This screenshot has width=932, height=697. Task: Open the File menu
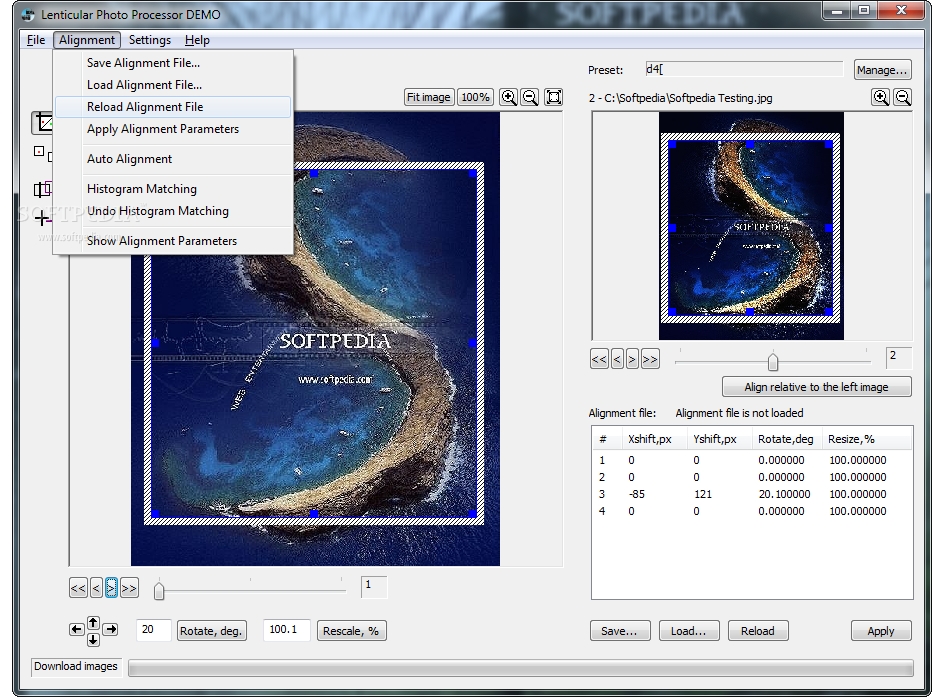tap(36, 40)
